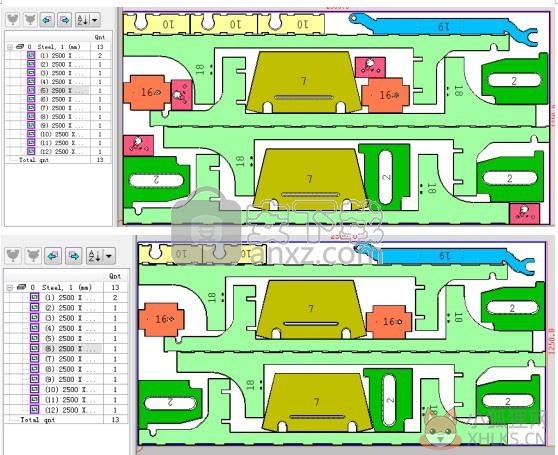Click the A-Z sort icon in the upper toolbar

pos(83,20)
